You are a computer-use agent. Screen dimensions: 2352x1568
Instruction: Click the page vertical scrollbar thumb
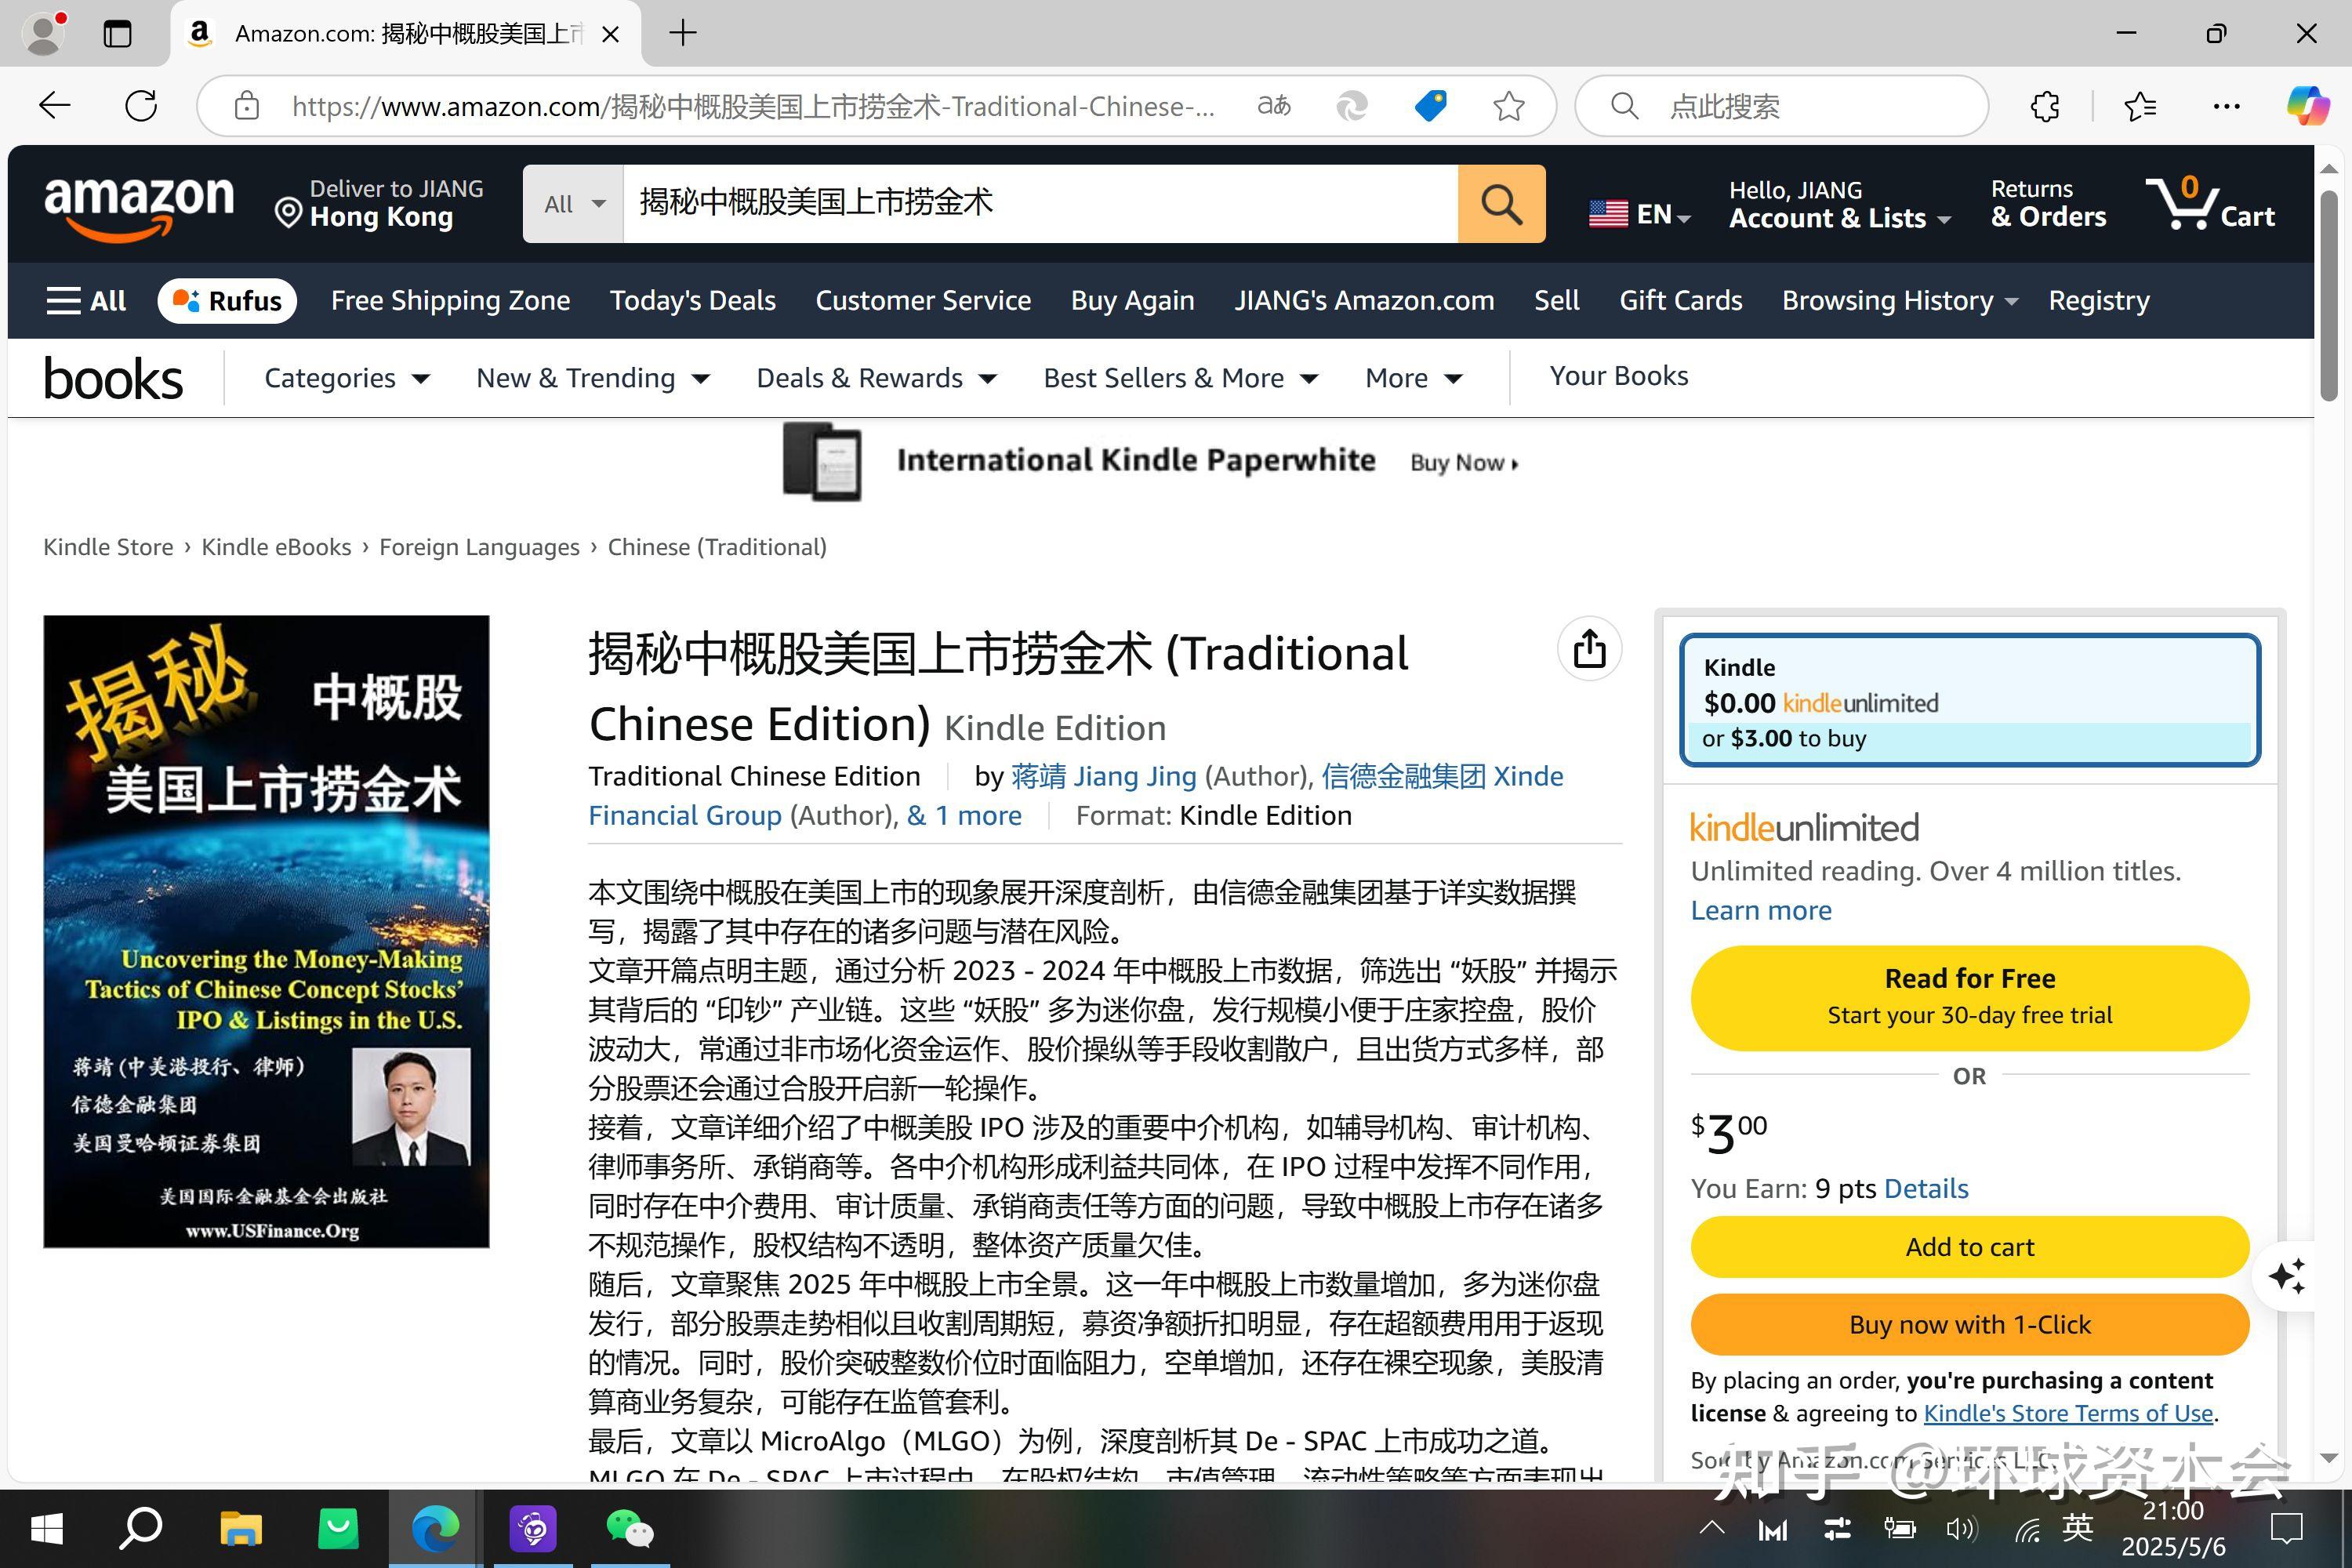tap(2329, 295)
